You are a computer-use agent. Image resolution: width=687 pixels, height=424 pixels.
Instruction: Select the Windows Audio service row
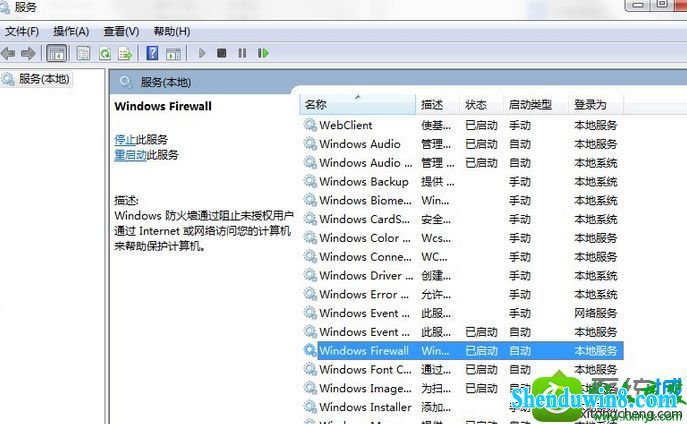click(x=462, y=144)
